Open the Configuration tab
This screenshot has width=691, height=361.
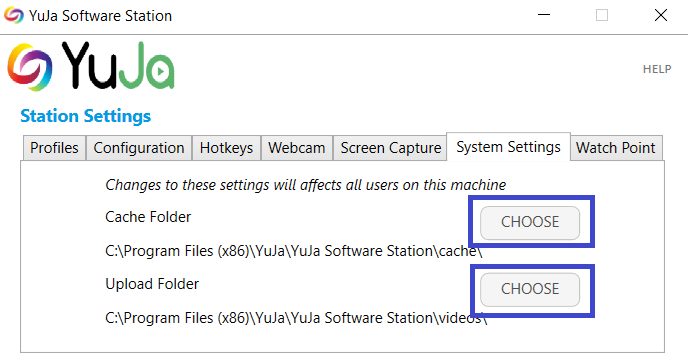point(139,148)
